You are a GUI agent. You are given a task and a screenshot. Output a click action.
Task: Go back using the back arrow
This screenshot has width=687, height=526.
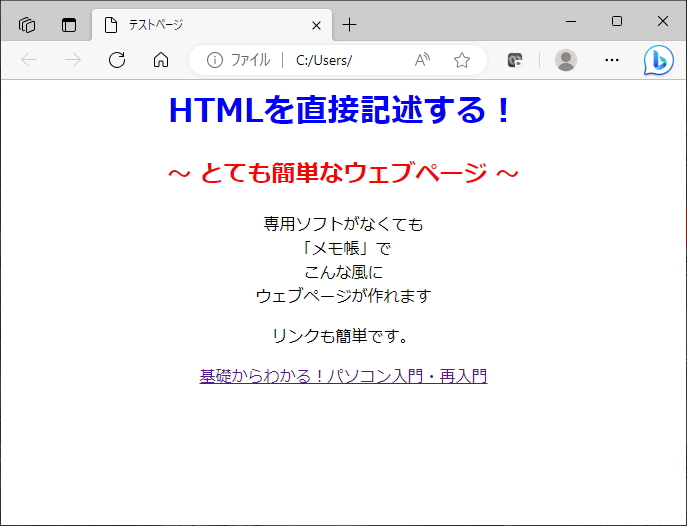29,60
